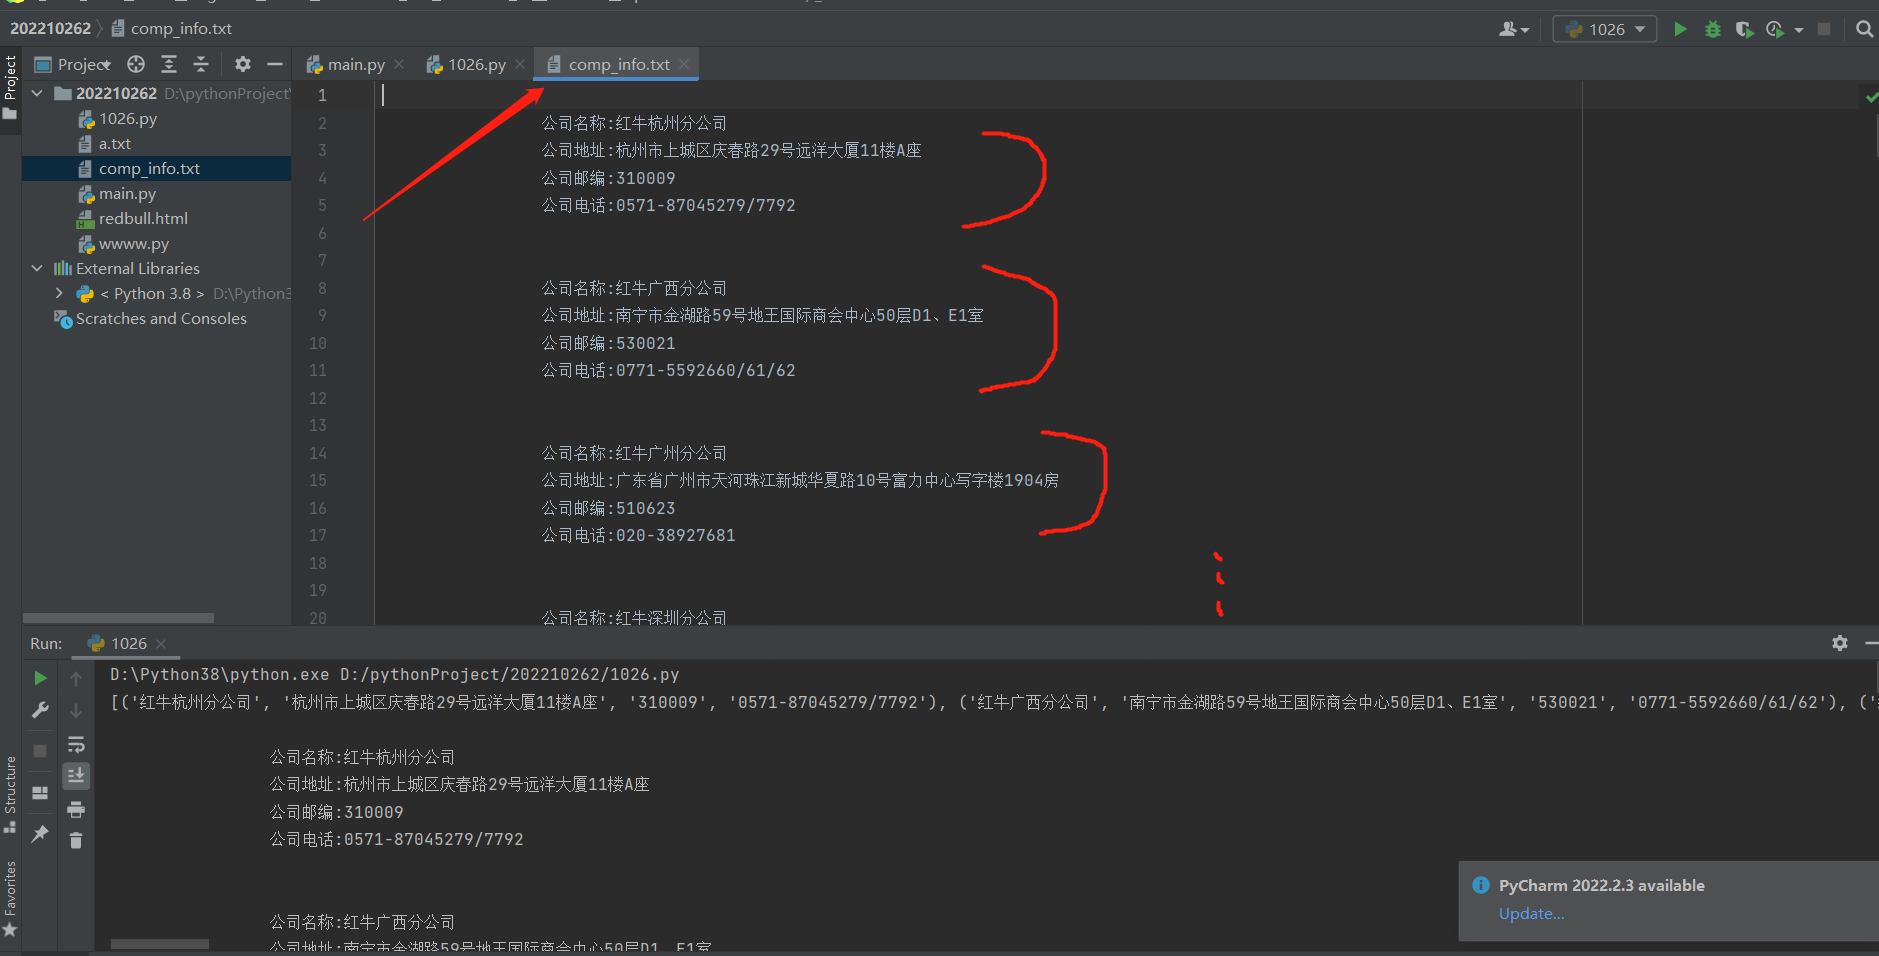1879x956 pixels.
Task: Select wwww.py in the Project tree
Action: click(134, 243)
